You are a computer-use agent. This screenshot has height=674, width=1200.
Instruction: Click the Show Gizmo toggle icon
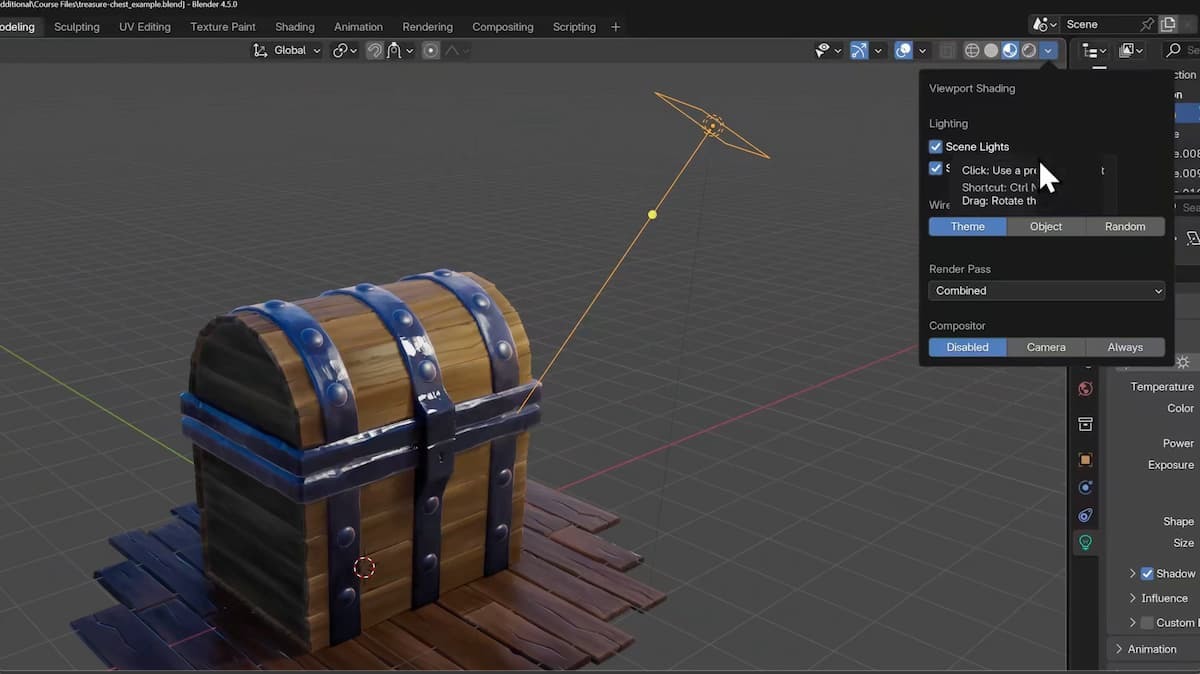point(860,50)
